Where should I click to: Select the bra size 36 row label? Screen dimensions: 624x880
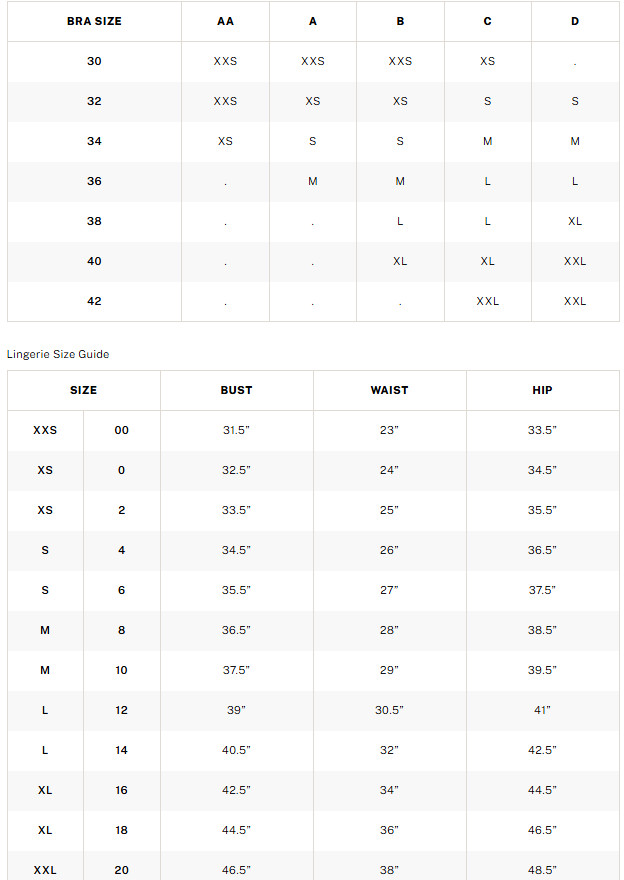coord(94,181)
